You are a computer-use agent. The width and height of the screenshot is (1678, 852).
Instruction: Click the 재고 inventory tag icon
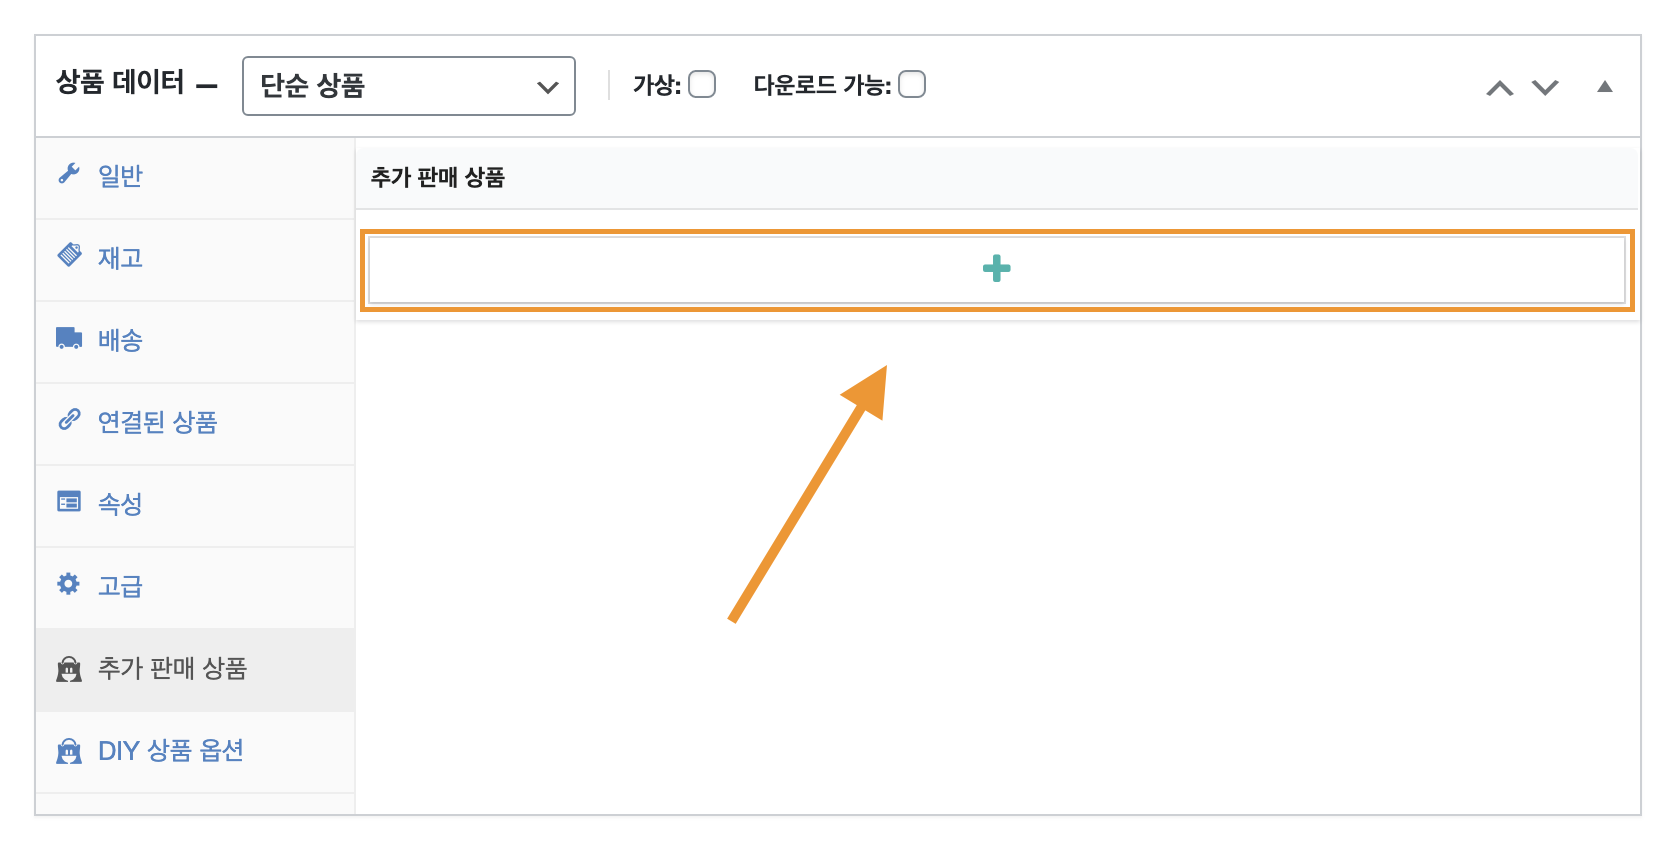coord(69,255)
